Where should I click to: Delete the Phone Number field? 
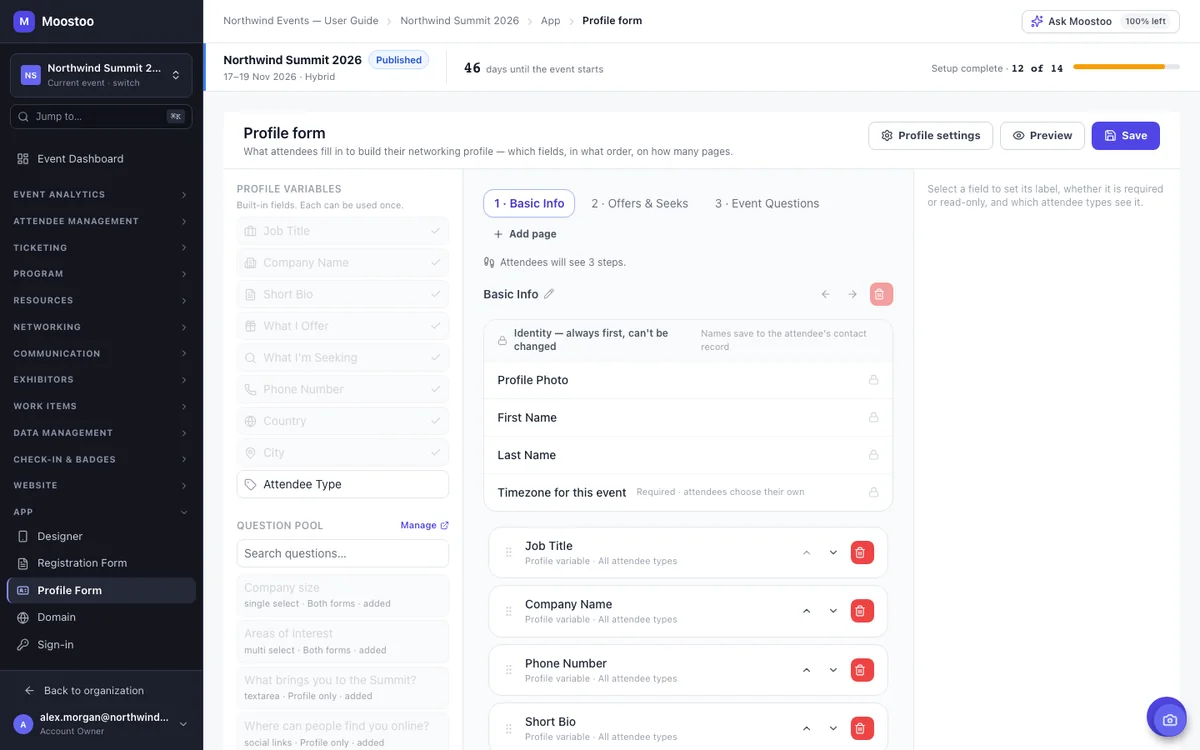[x=862, y=670]
